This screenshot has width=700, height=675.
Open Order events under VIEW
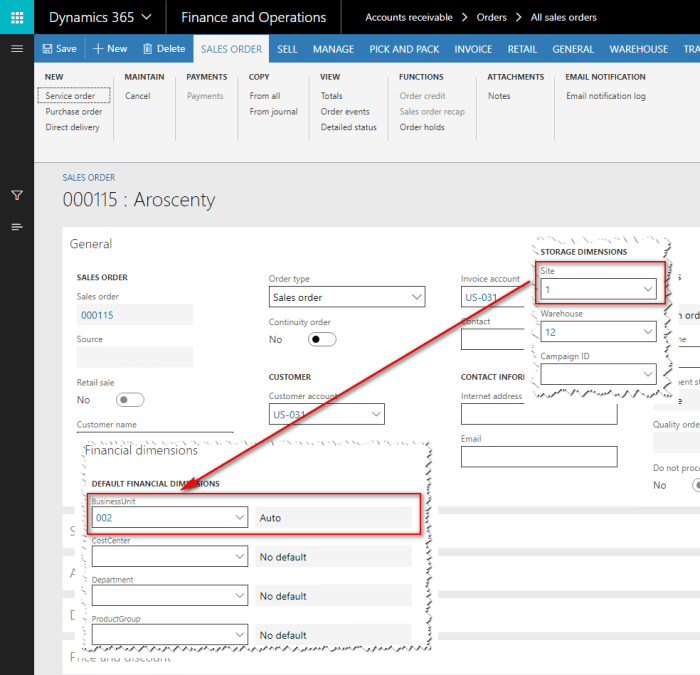(345, 112)
